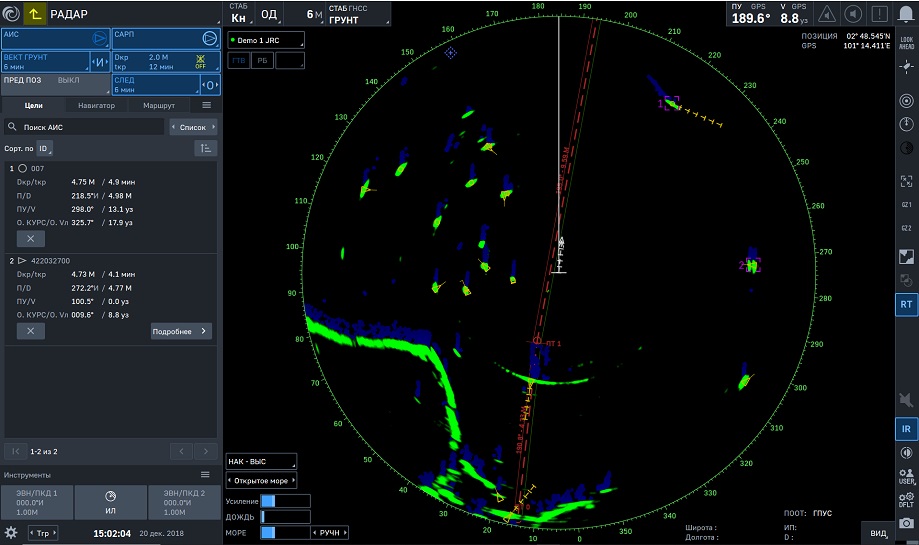Click the GZ1 guard zone icon
The image size is (919, 545).
906,204
